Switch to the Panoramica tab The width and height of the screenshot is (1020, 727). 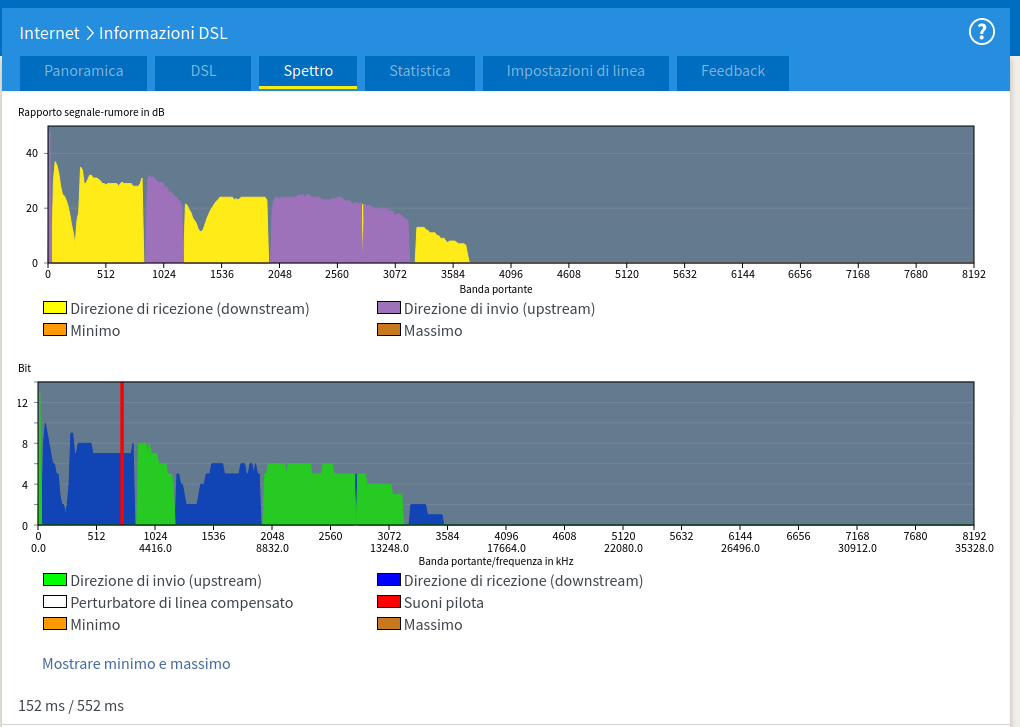[83, 72]
